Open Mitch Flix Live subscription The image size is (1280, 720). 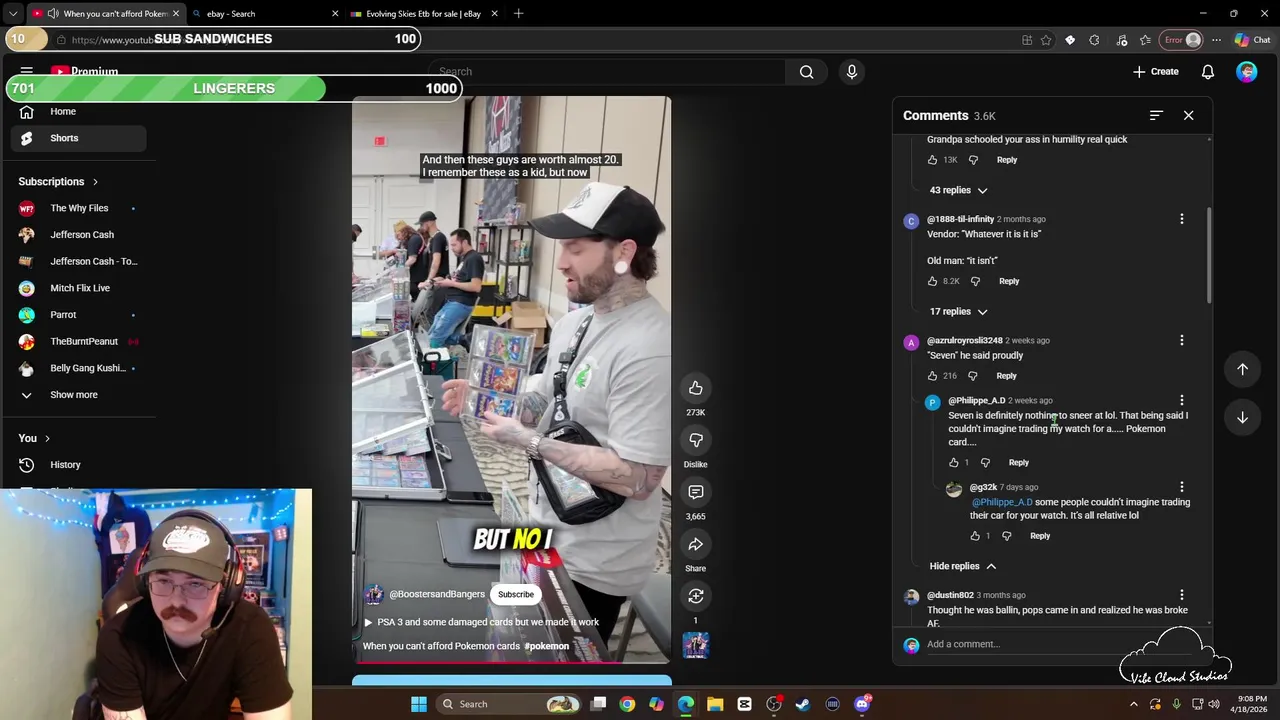tap(78, 288)
